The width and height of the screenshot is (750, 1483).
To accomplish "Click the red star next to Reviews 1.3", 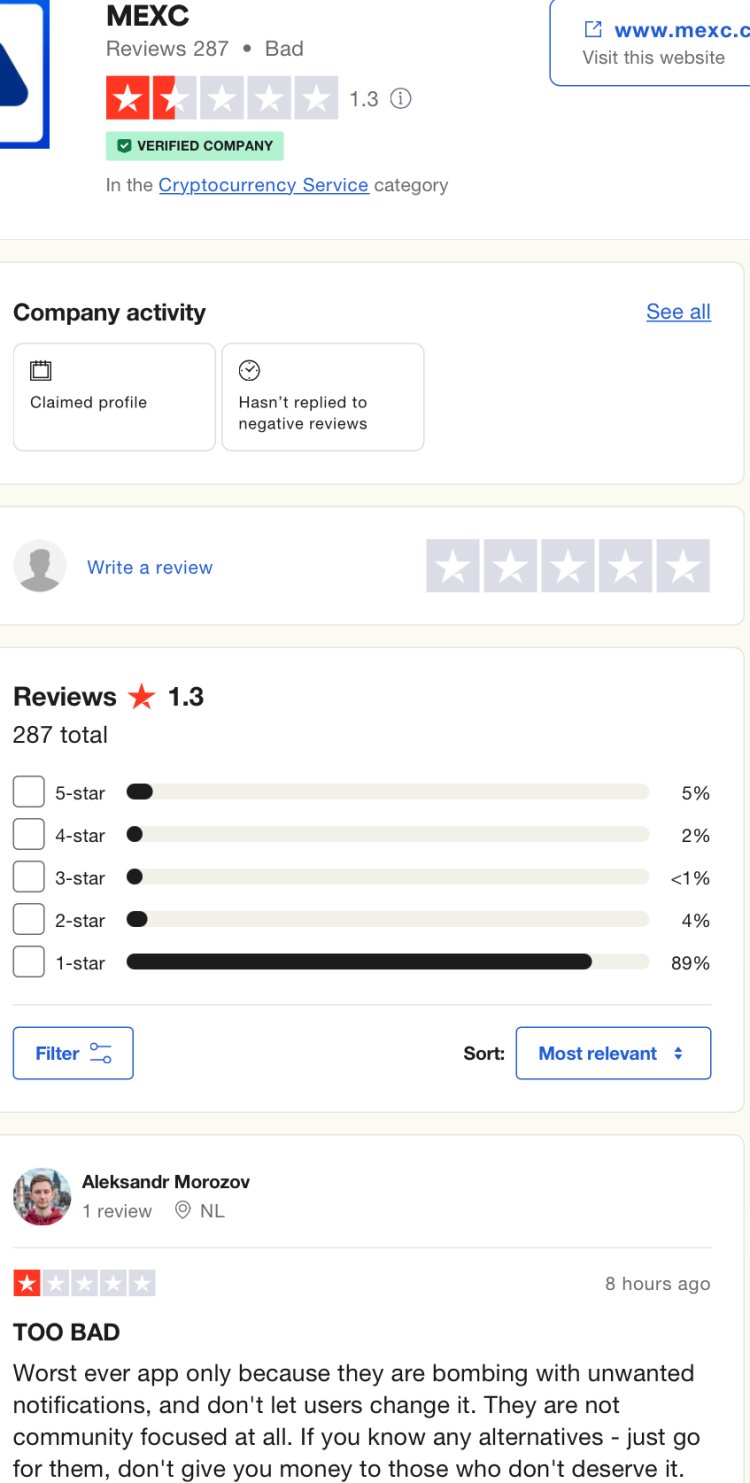I will coord(142,697).
